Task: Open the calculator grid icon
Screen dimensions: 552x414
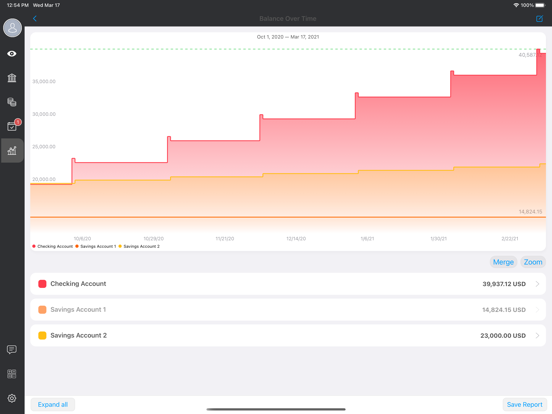Action: click(12, 374)
